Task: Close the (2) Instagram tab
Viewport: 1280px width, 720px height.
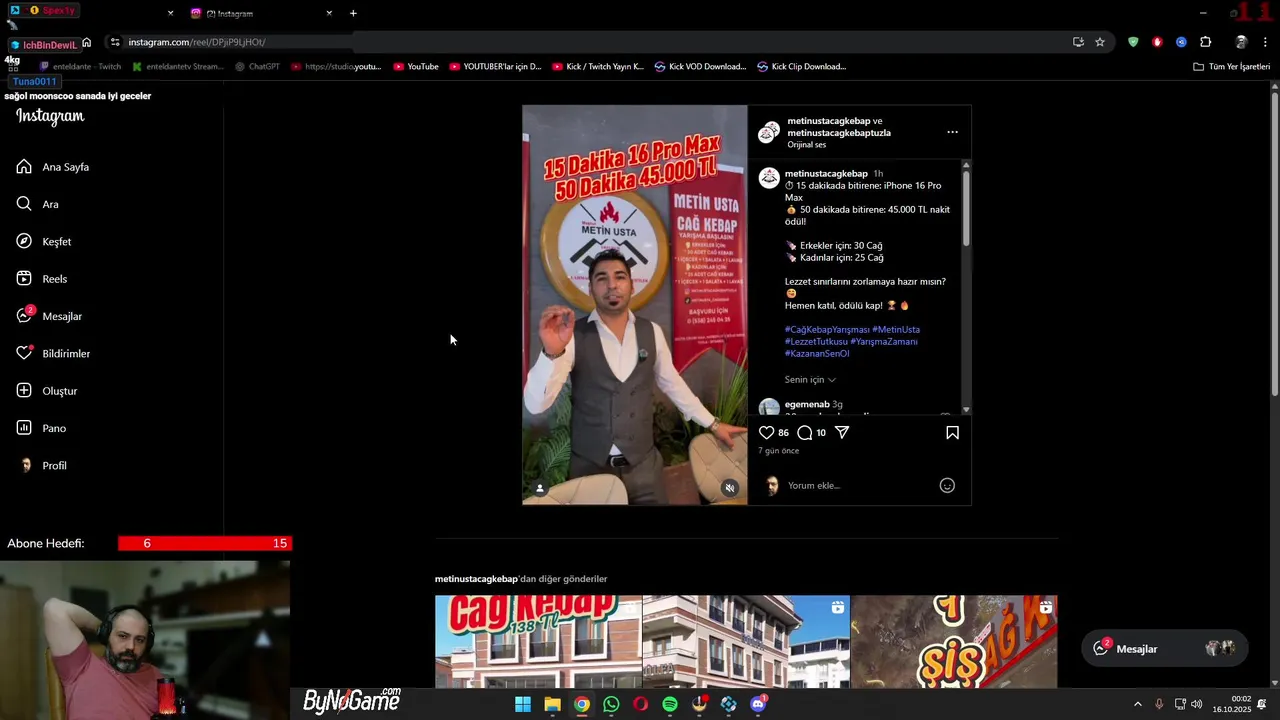Action: (x=329, y=13)
